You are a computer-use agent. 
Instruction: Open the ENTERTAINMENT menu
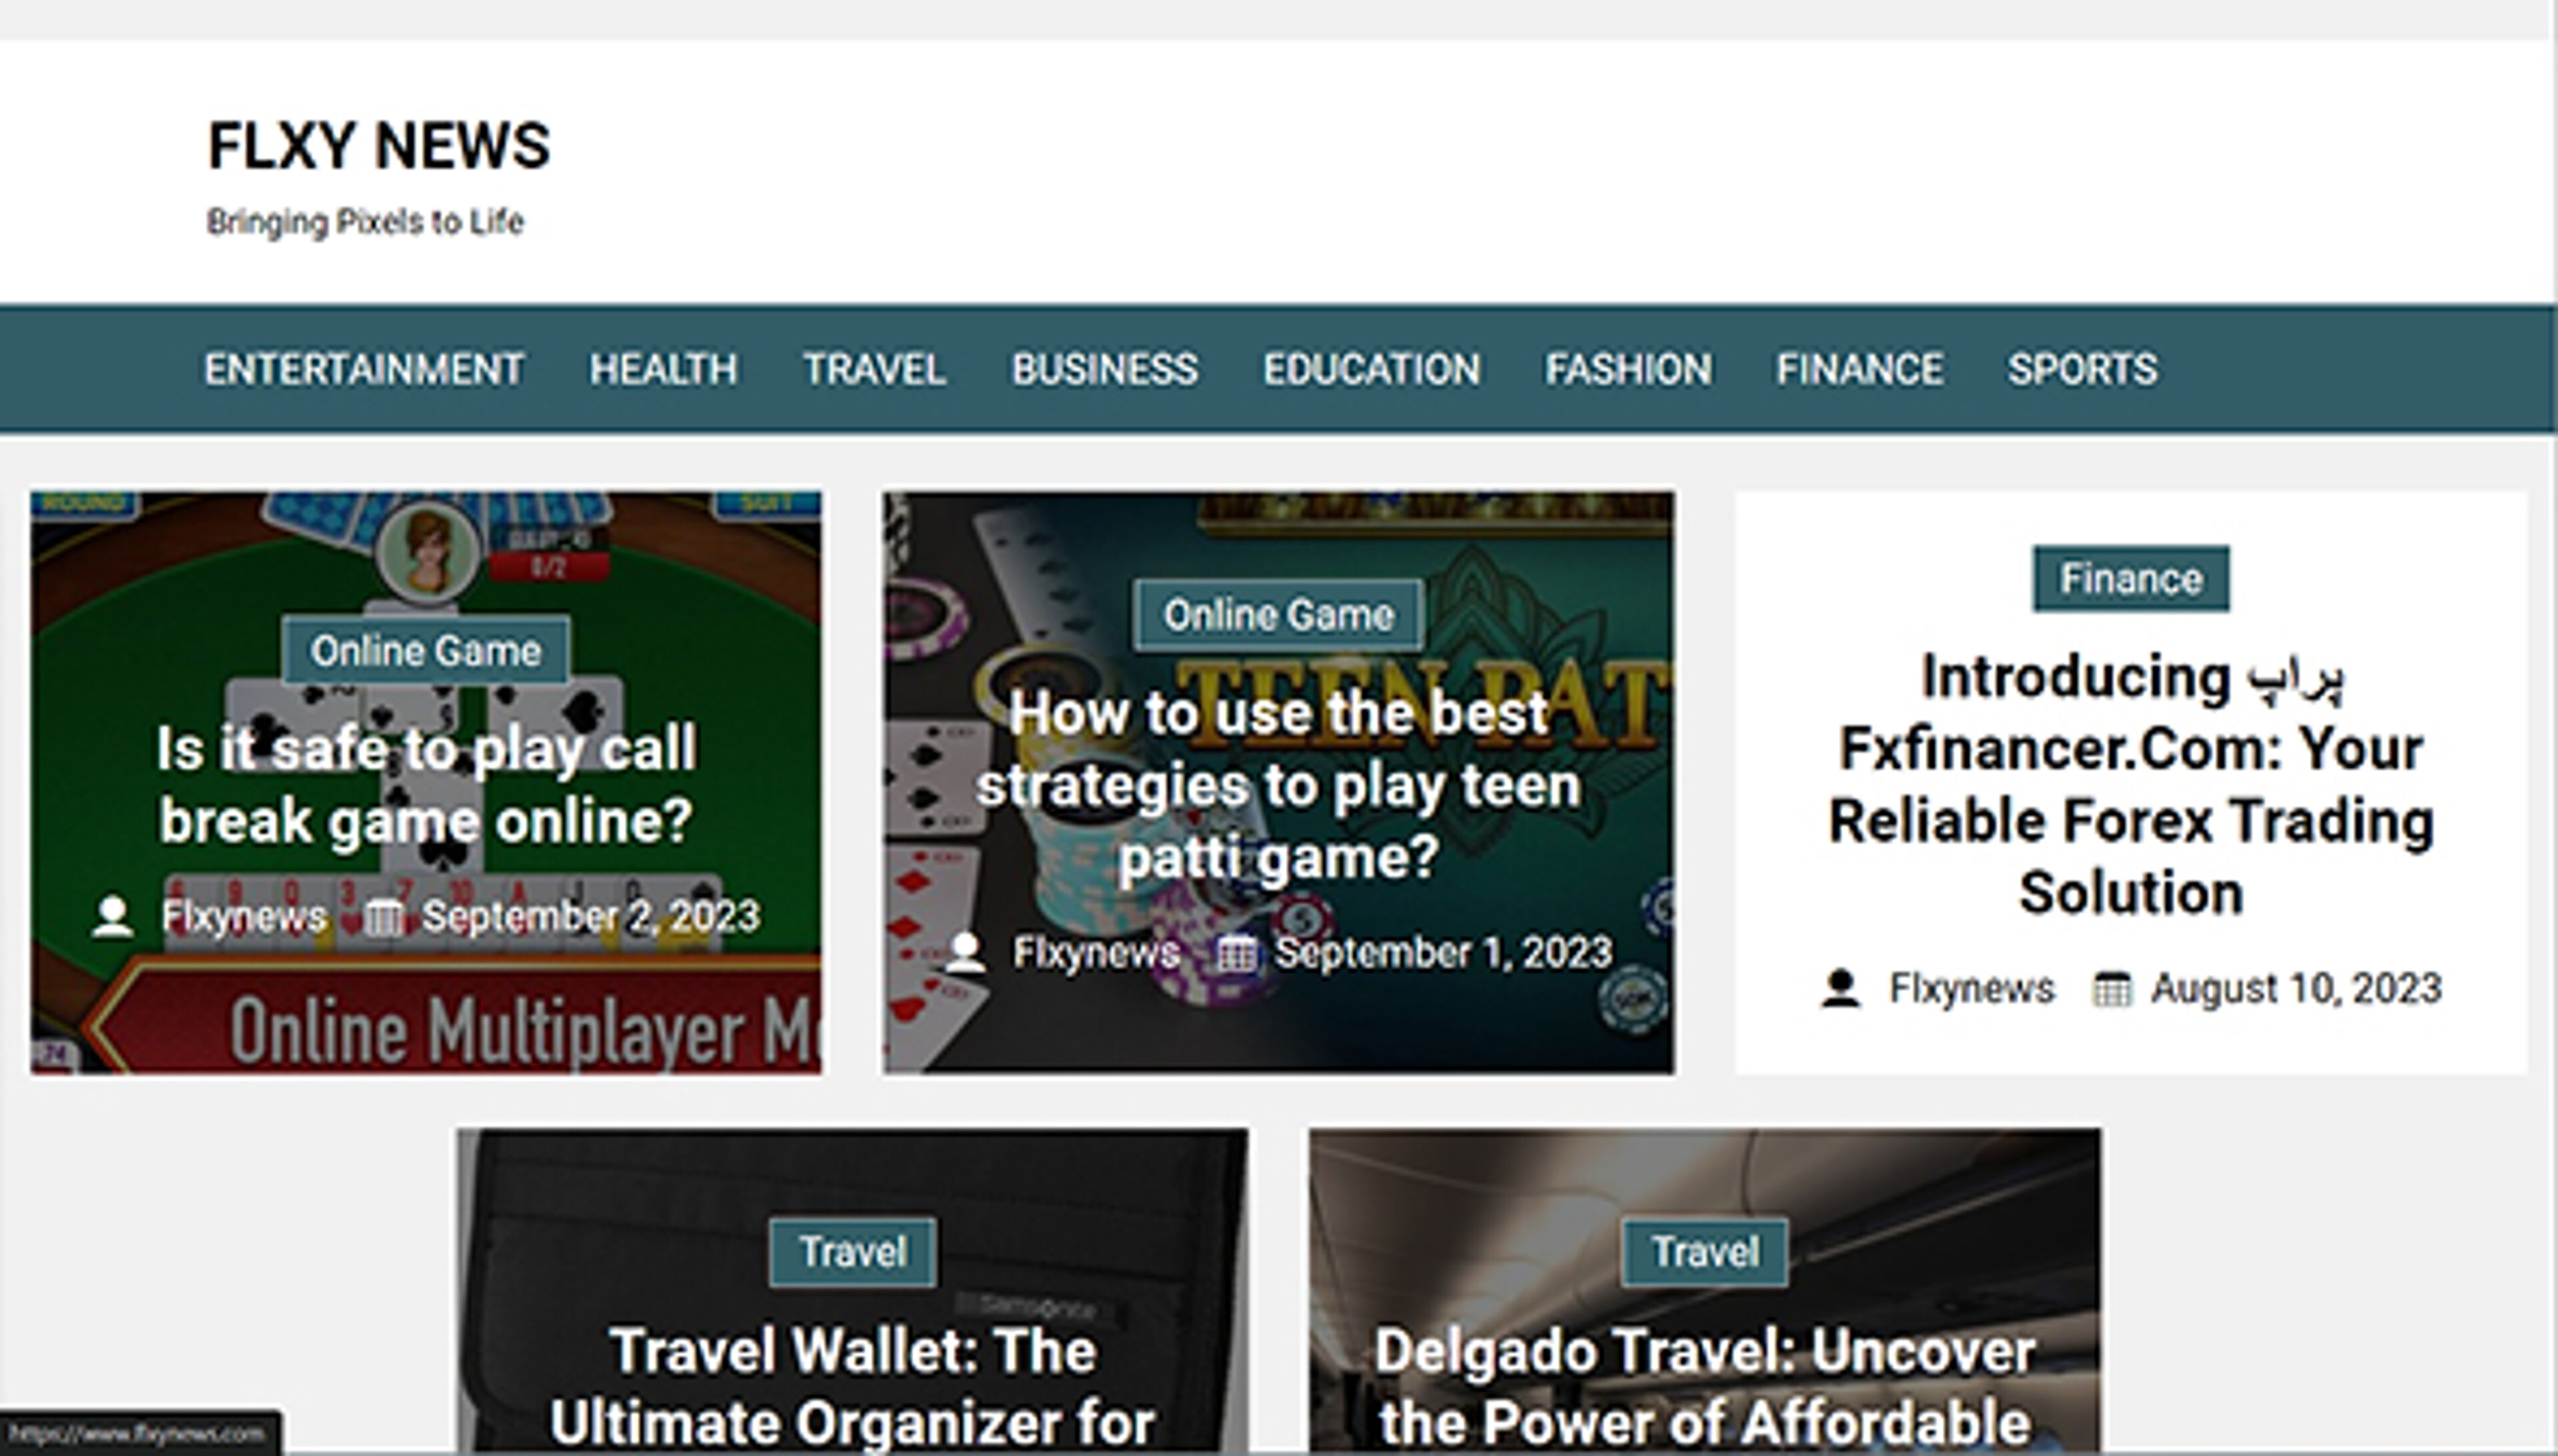click(x=363, y=369)
